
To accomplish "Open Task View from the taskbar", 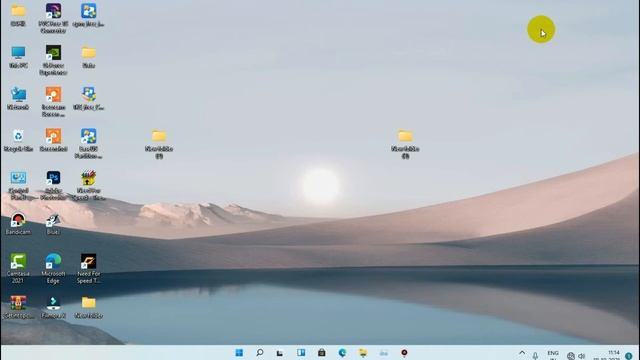I will (280, 353).
